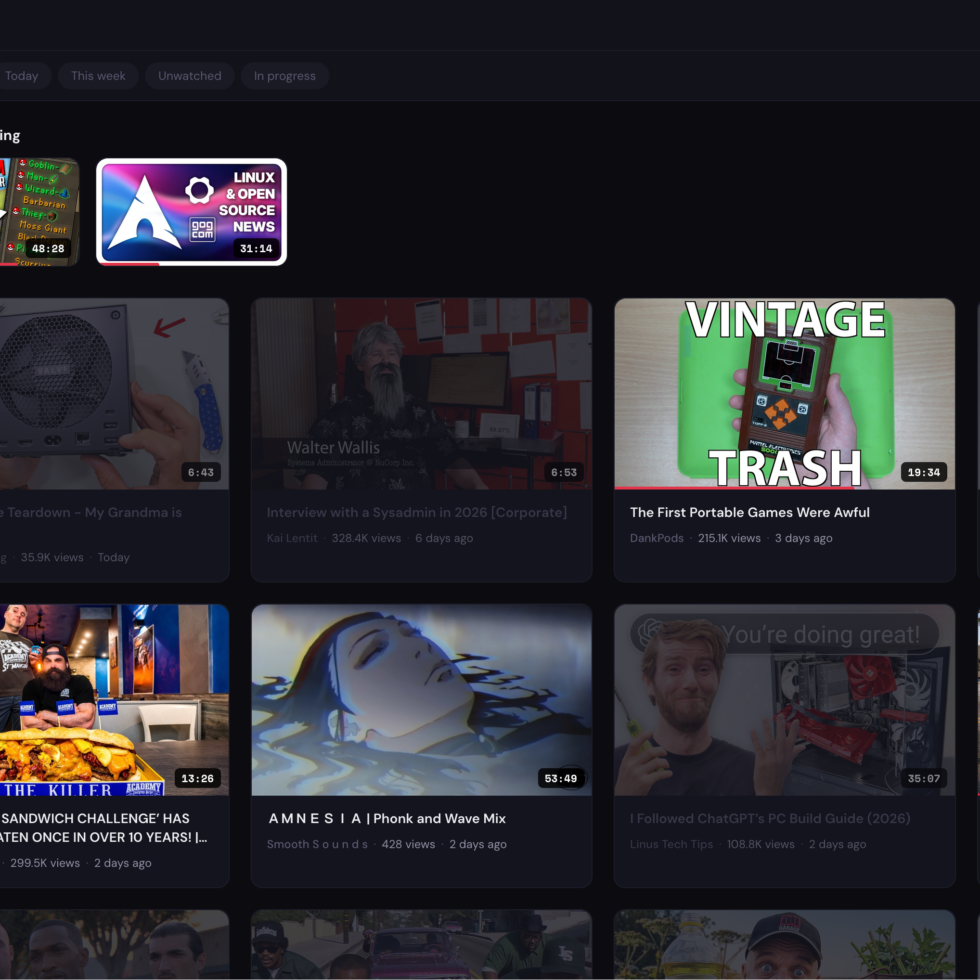Click the 53:49 duration badge

[561, 779]
